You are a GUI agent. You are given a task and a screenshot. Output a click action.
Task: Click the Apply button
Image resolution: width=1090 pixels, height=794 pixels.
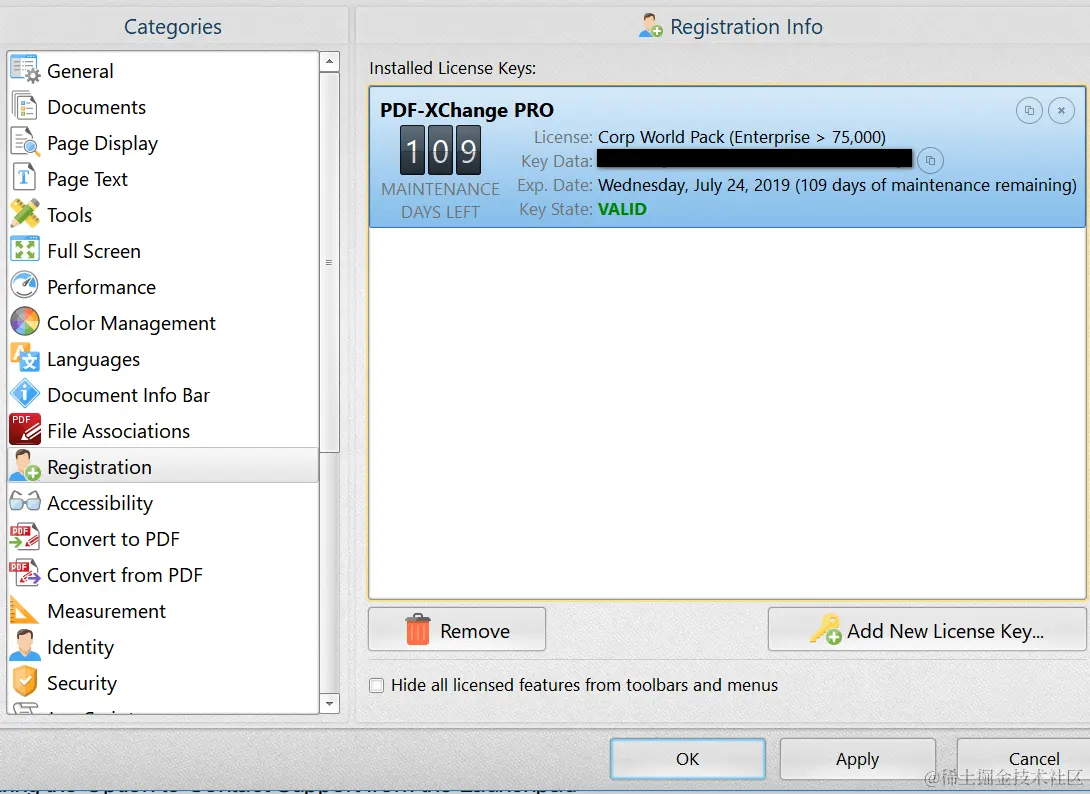[857, 759]
